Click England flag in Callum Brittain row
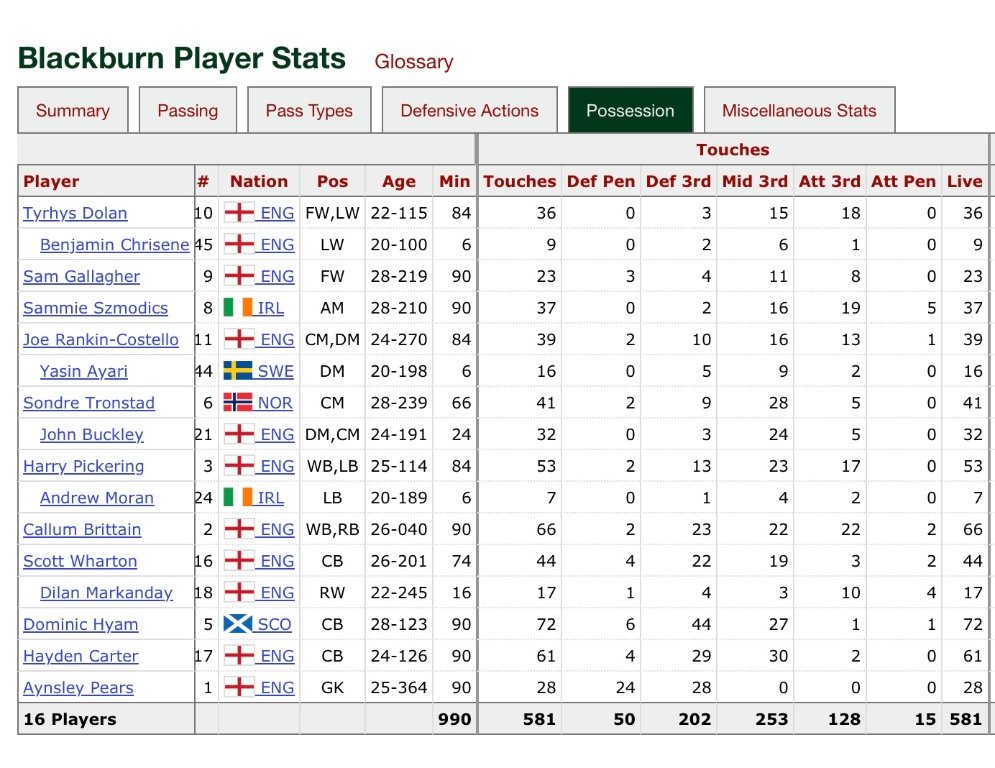995x768 pixels. point(238,530)
